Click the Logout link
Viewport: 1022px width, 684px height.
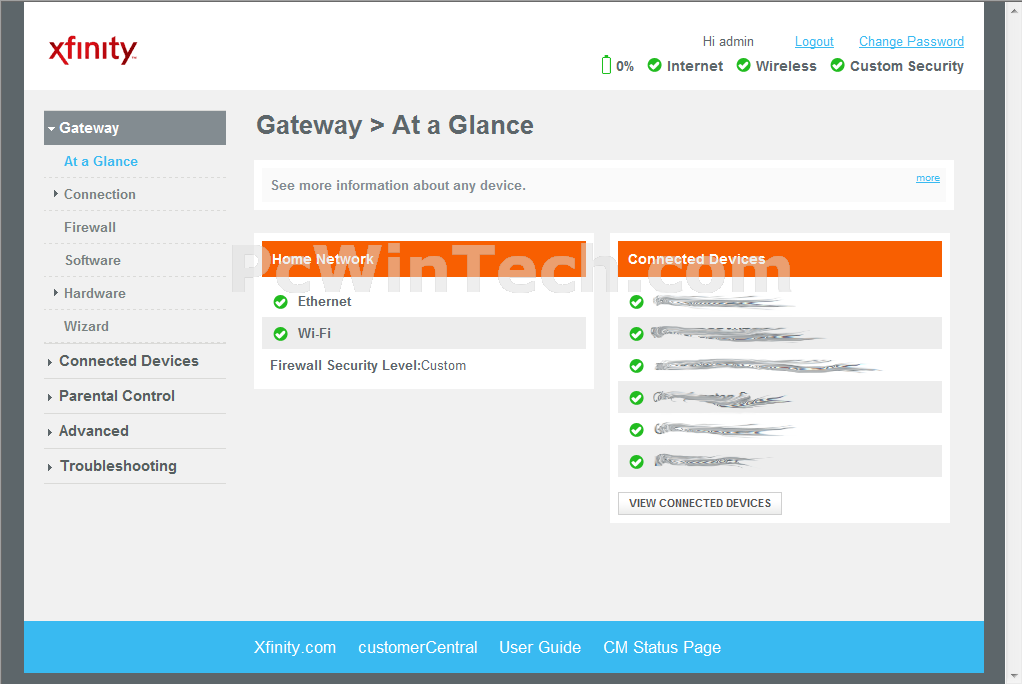click(x=814, y=42)
